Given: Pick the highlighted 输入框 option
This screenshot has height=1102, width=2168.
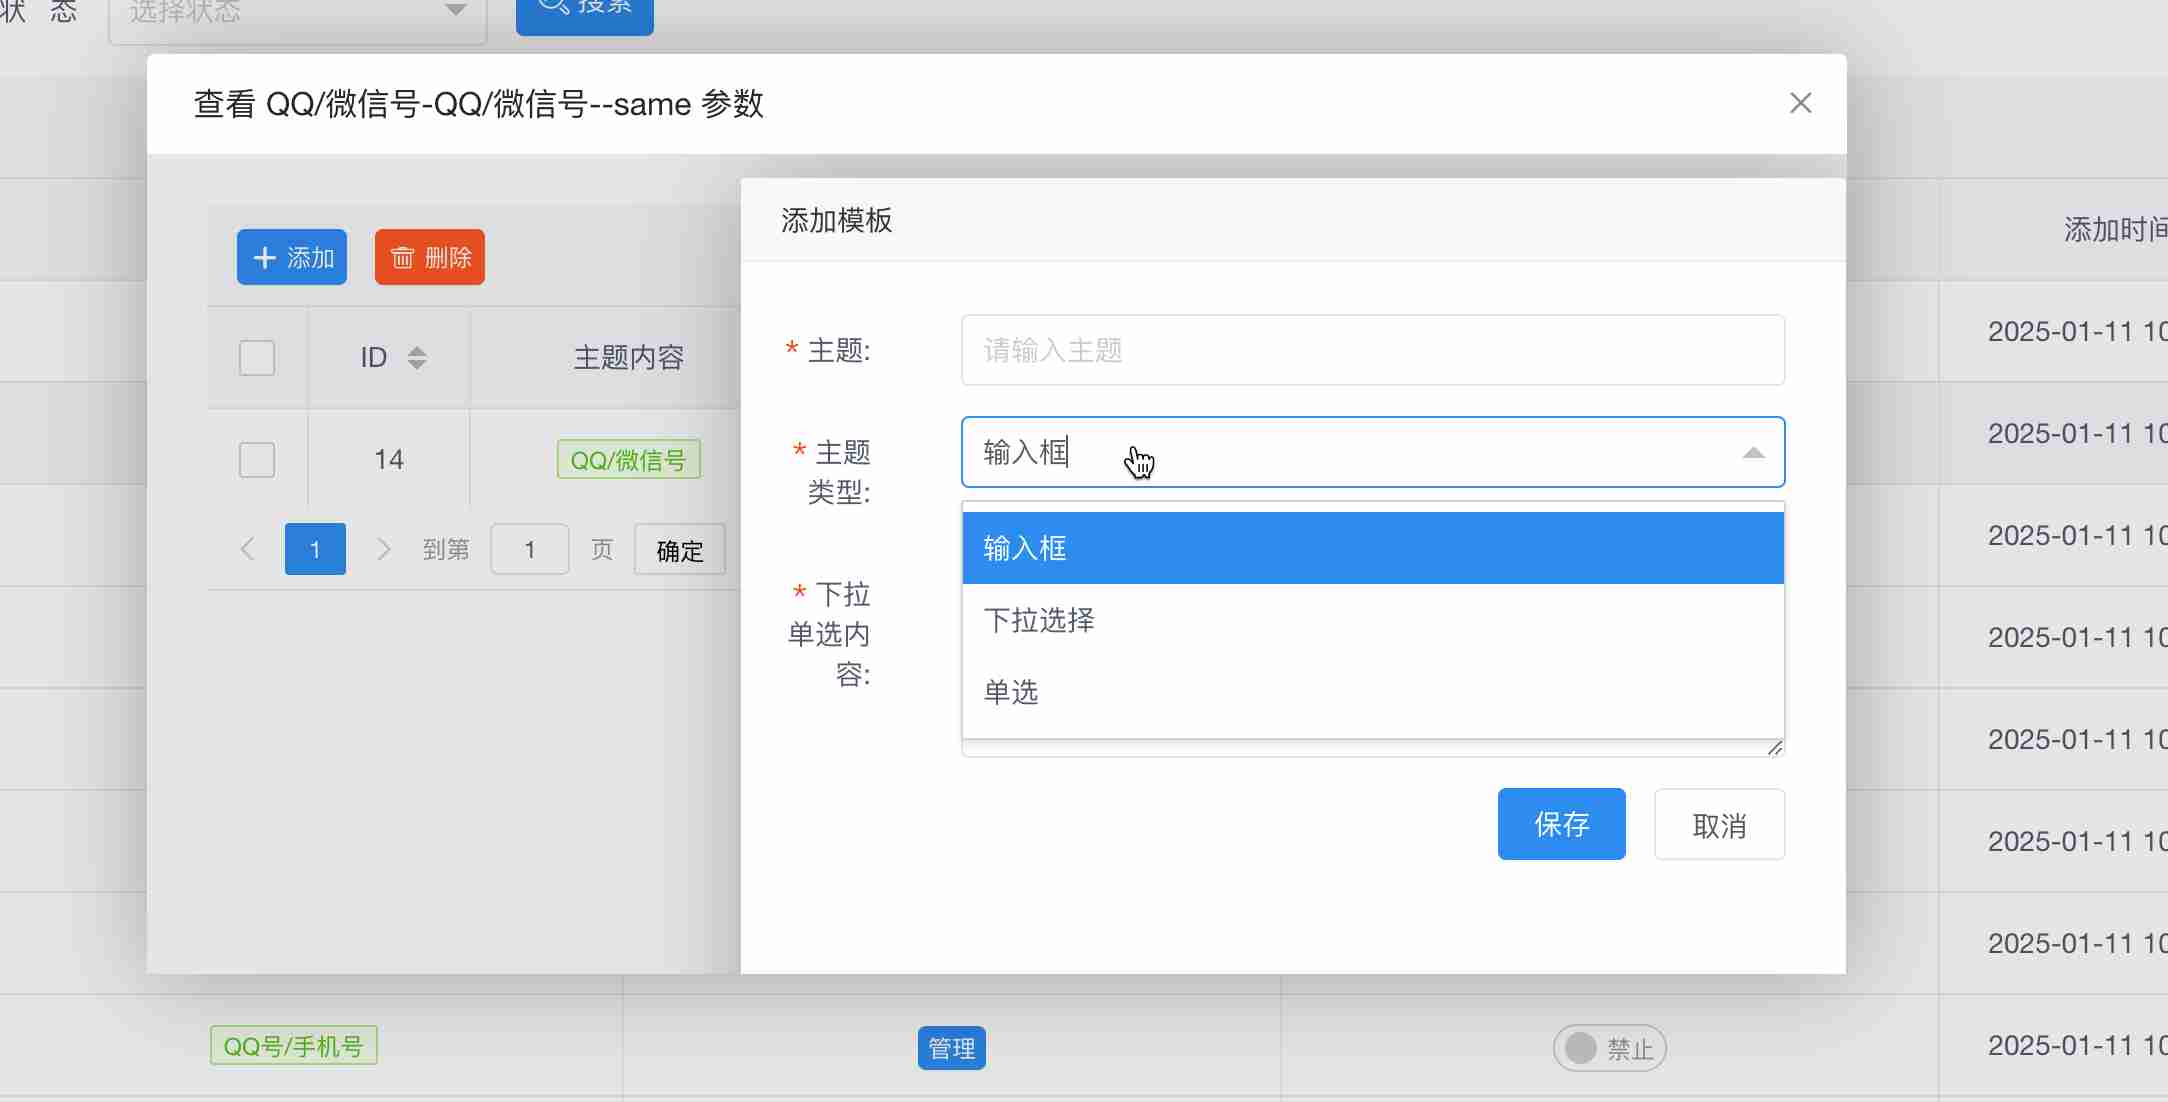Looking at the screenshot, I should (1026, 548).
